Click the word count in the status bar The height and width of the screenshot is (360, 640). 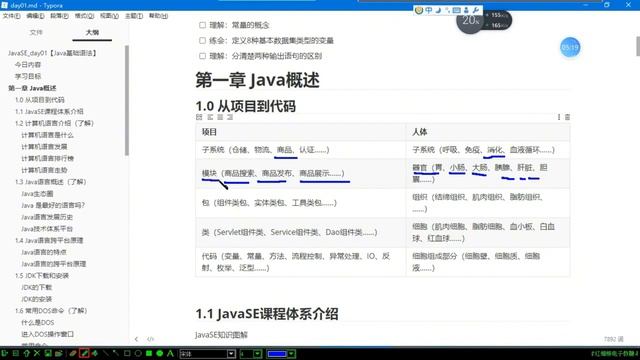point(613,339)
